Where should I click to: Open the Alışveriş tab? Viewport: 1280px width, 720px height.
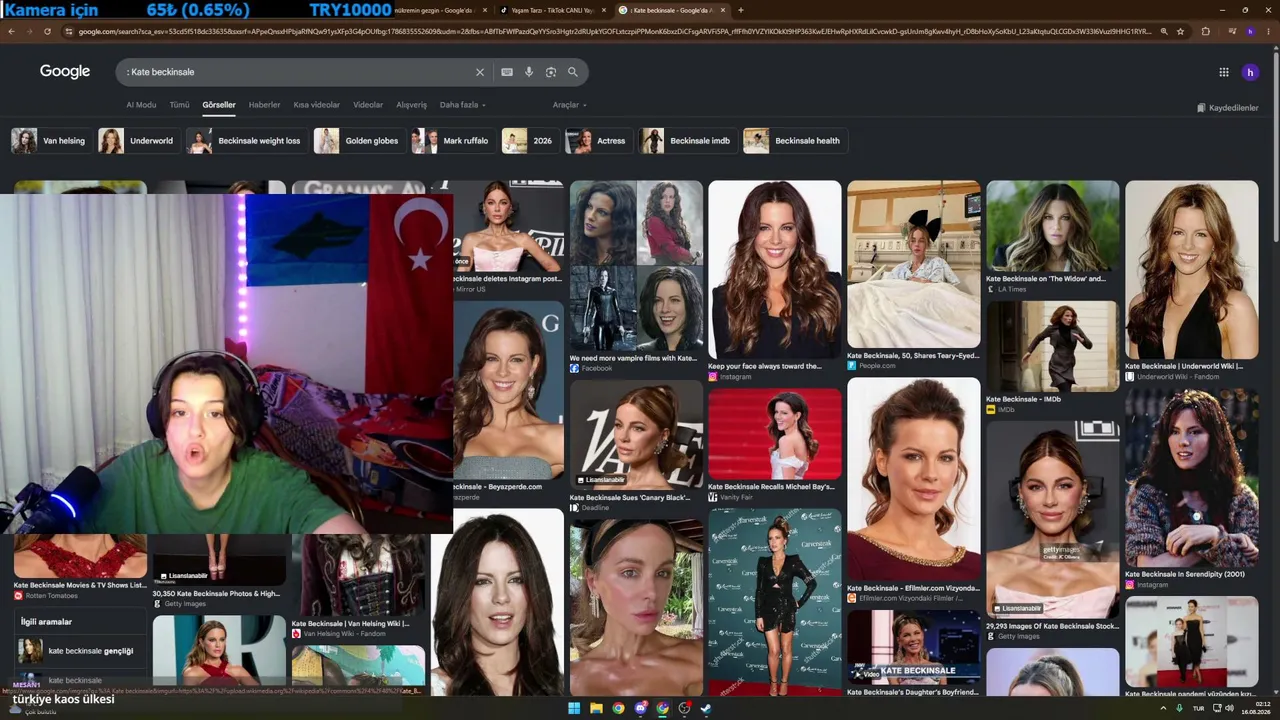point(411,105)
